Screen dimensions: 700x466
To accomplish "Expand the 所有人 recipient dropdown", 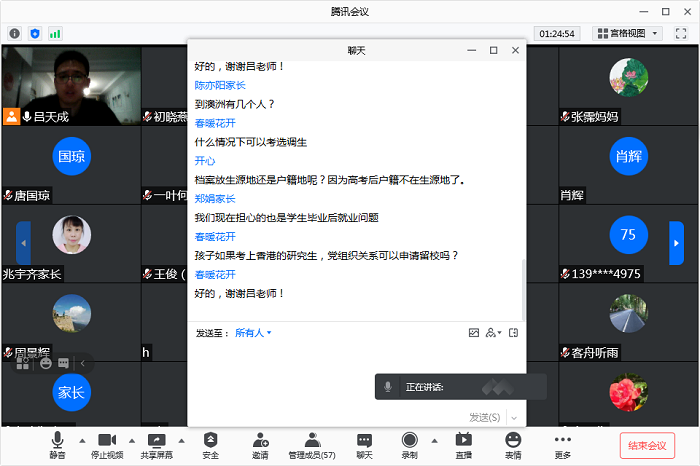I will coord(253,332).
